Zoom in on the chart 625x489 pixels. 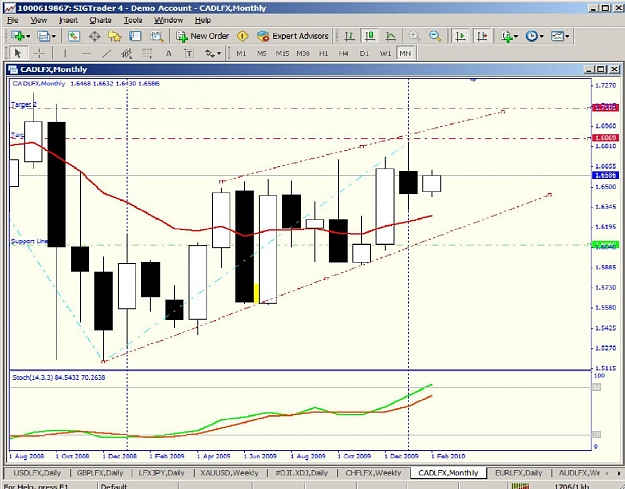pos(415,36)
